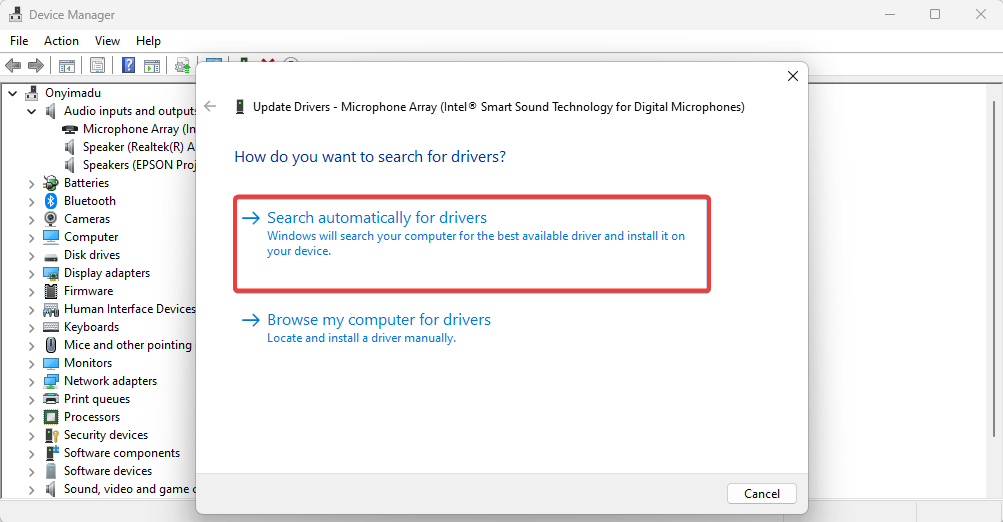1003x522 pixels.
Task: Click the Firmware chip icon
Action: point(51,291)
